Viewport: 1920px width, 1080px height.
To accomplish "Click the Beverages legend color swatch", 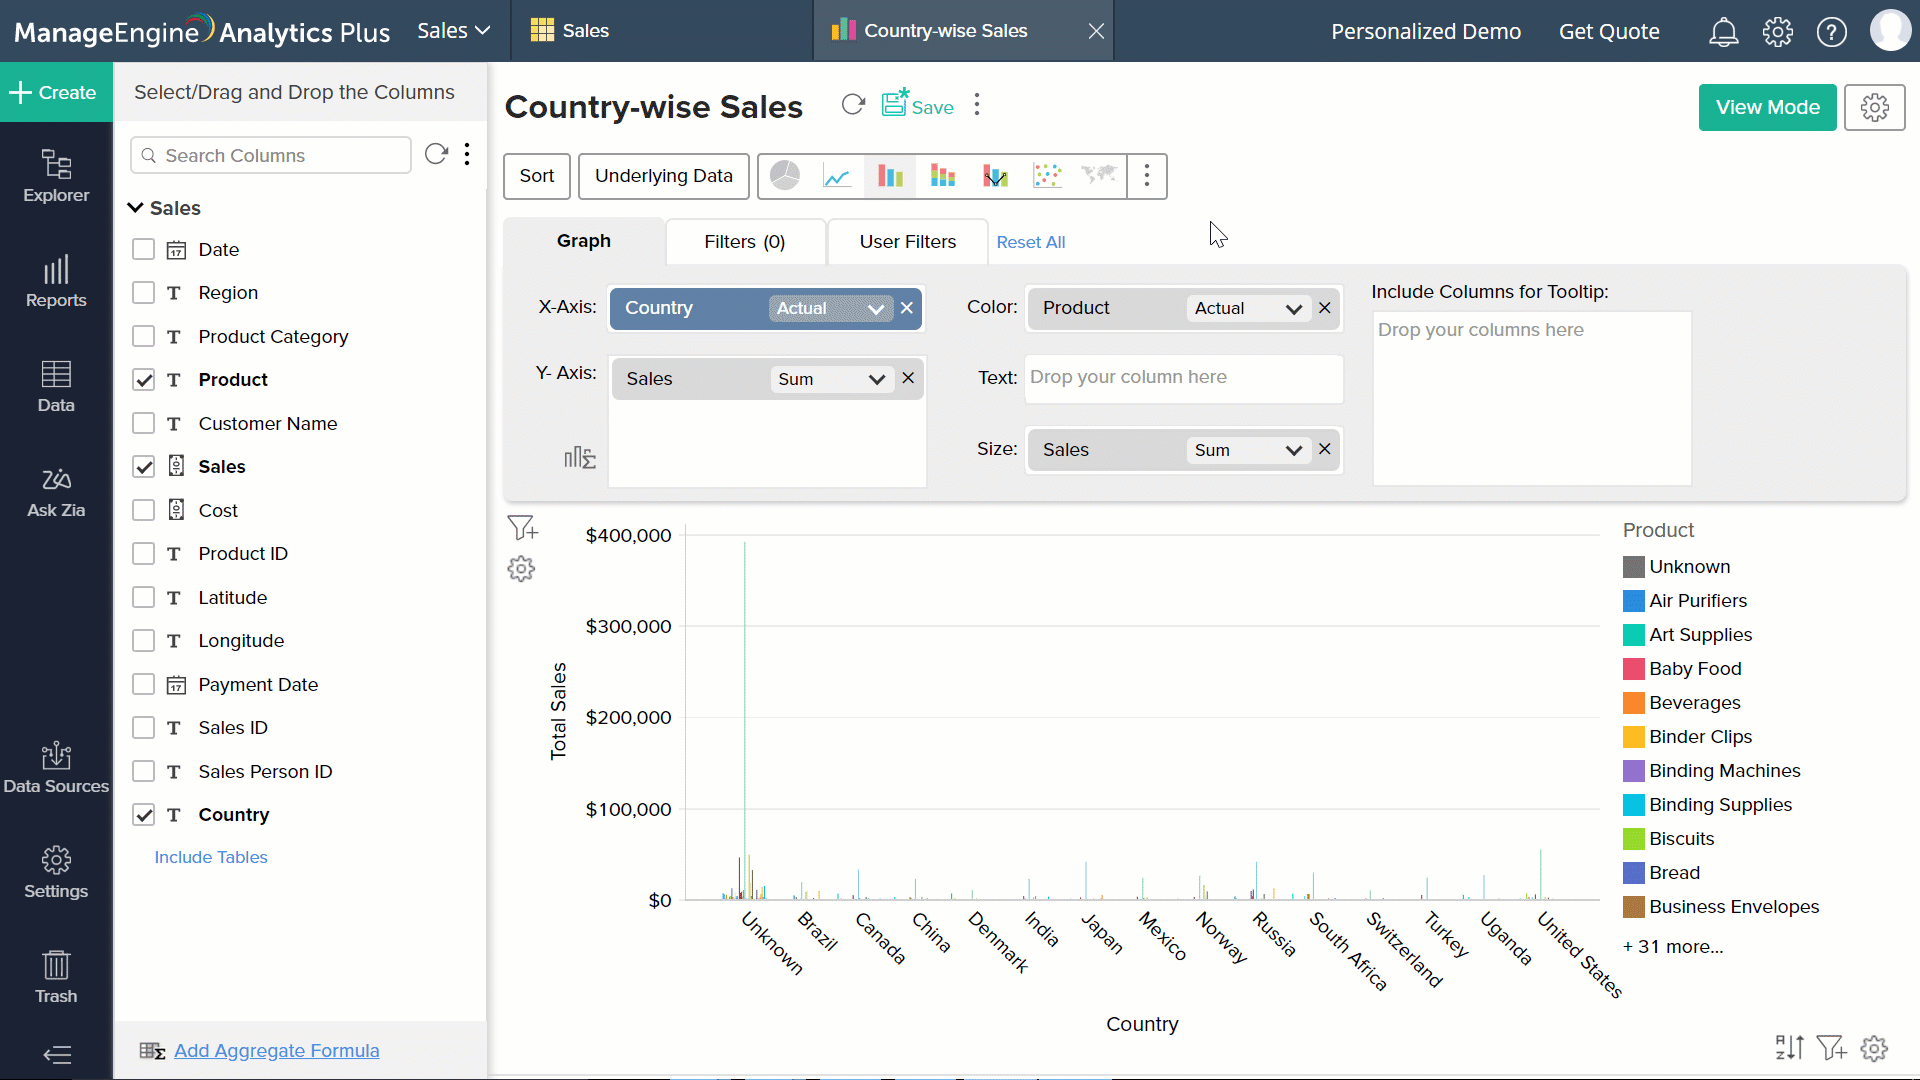I will pyautogui.click(x=1634, y=703).
